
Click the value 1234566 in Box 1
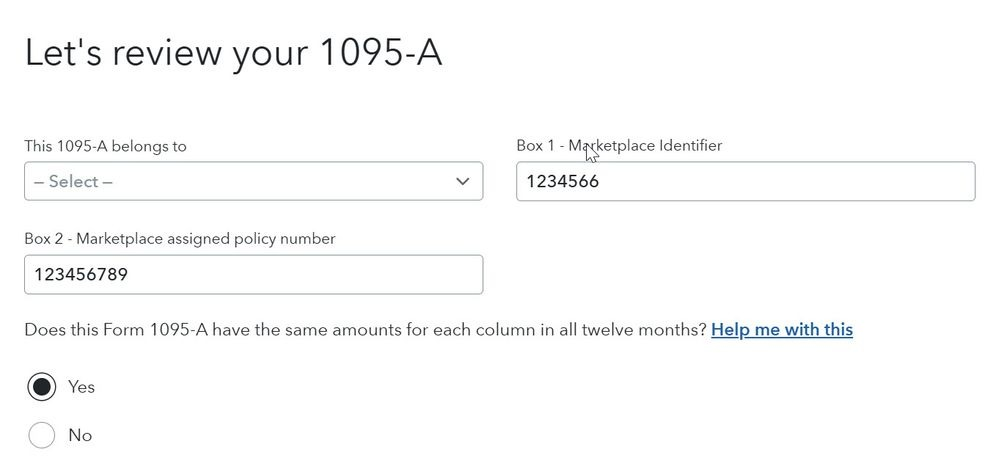point(562,182)
